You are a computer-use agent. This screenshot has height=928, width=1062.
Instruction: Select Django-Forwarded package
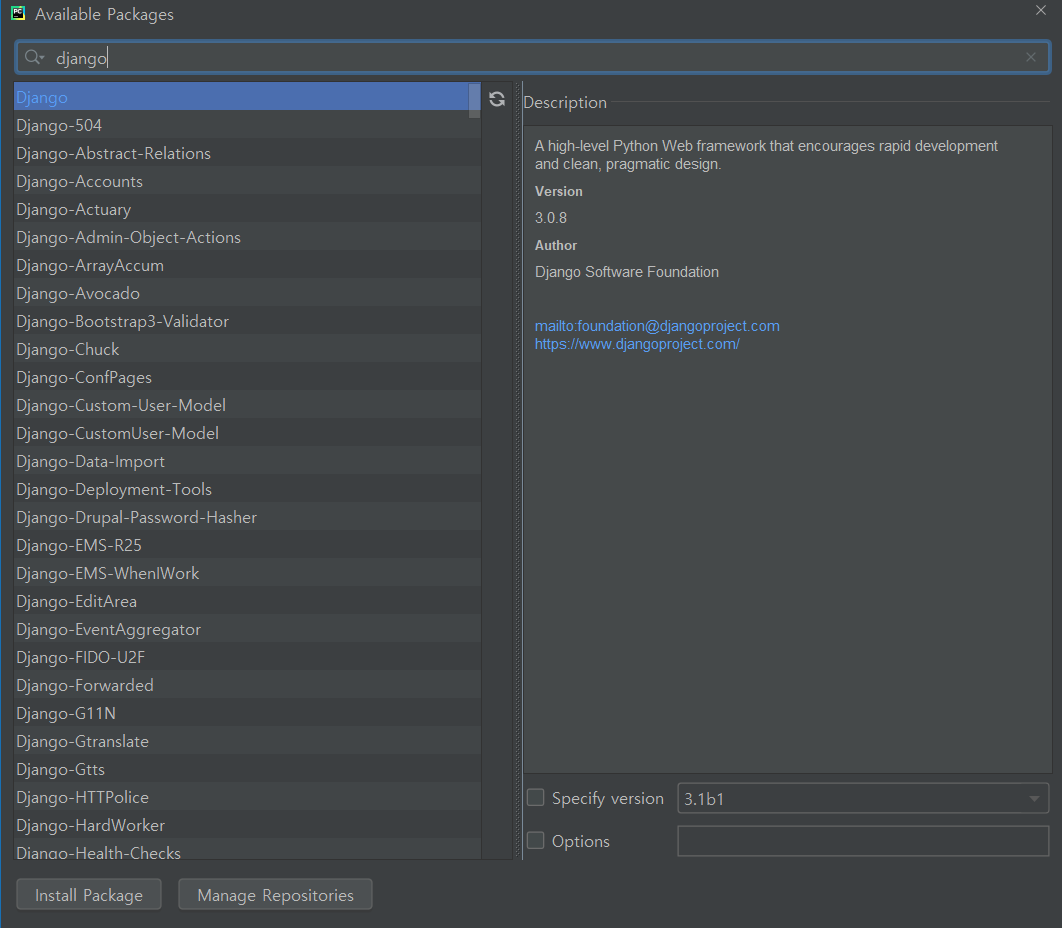click(247, 686)
